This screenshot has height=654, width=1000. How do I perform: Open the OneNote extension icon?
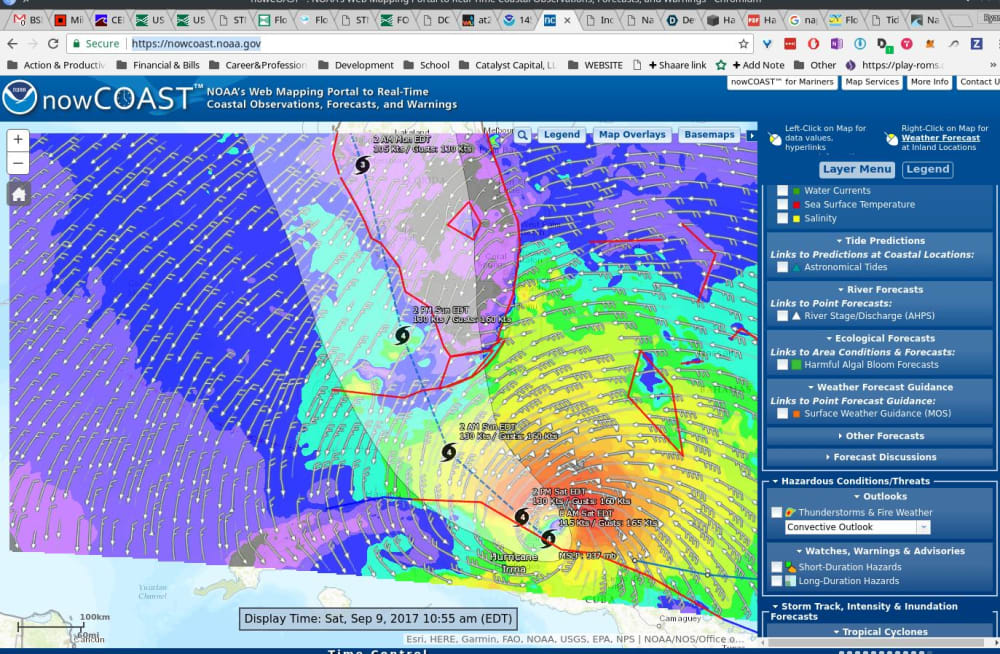point(836,43)
